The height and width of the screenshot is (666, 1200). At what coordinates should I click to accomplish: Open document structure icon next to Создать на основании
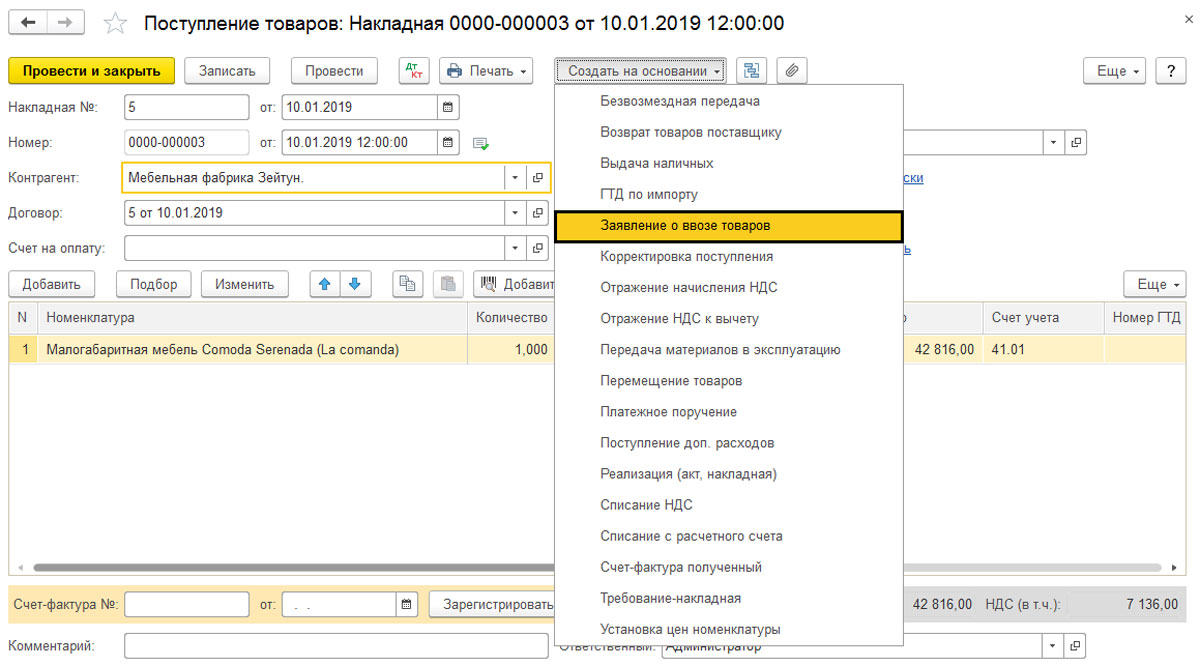tap(752, 71)
